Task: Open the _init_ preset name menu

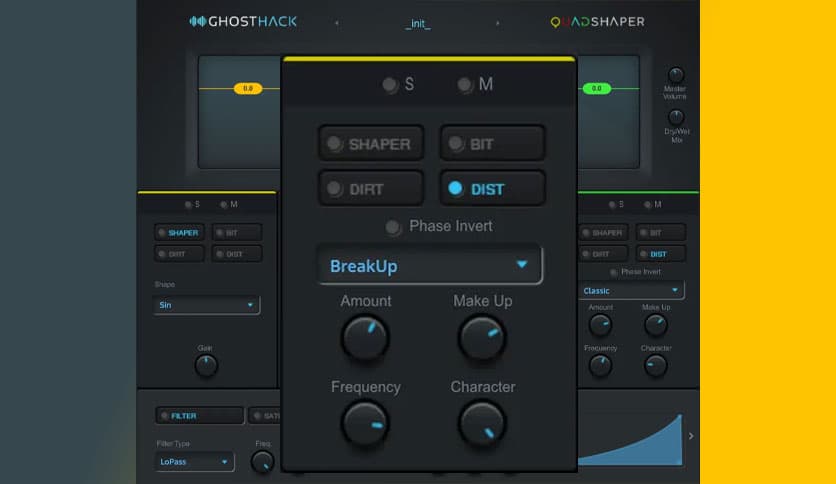Action: click(x=417, y=23)
